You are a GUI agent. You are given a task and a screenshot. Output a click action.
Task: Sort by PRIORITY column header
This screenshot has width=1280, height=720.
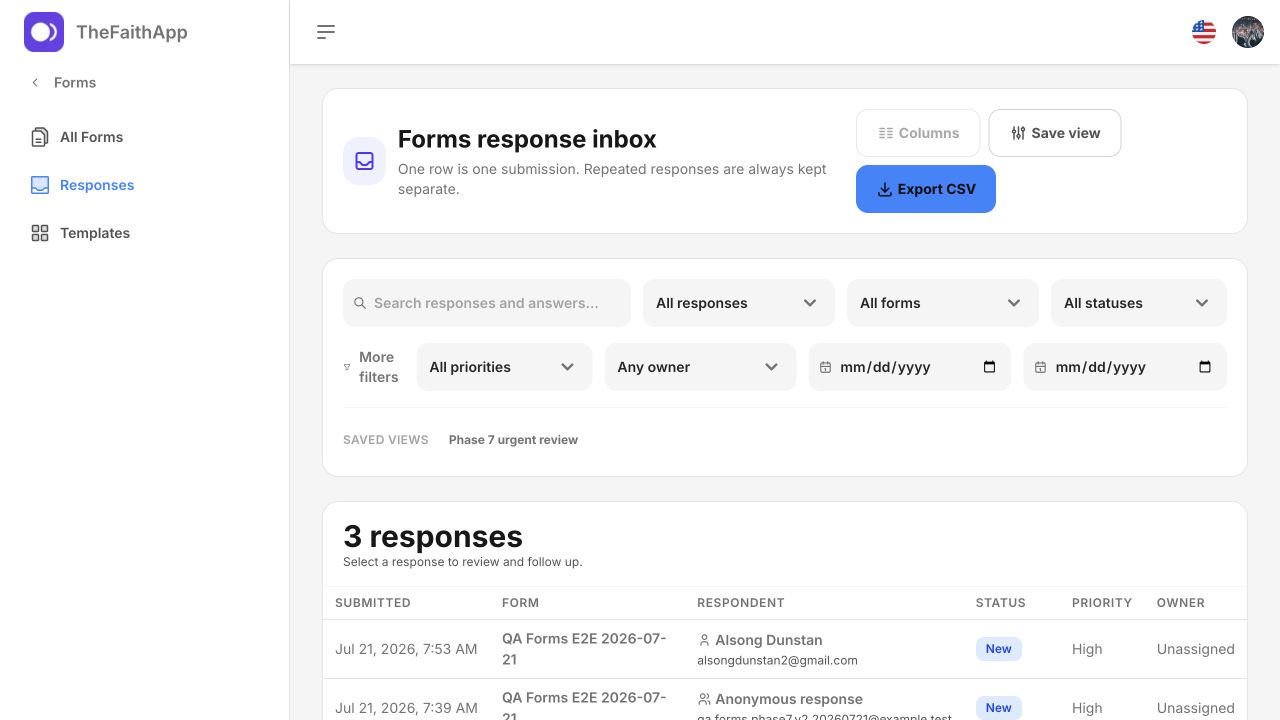1102,603
